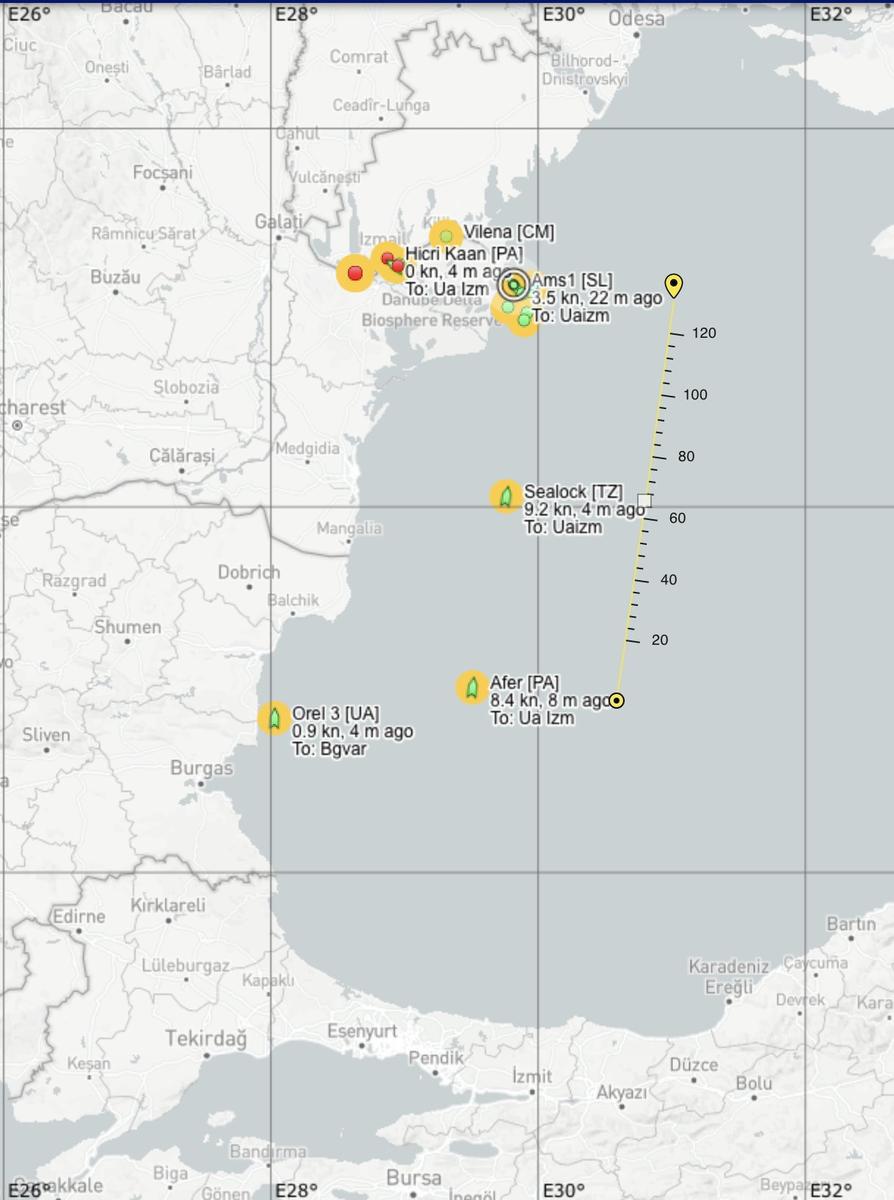Click the Odesa city label
This screenshot has height=1200, width=894.
tap(636, 19)
